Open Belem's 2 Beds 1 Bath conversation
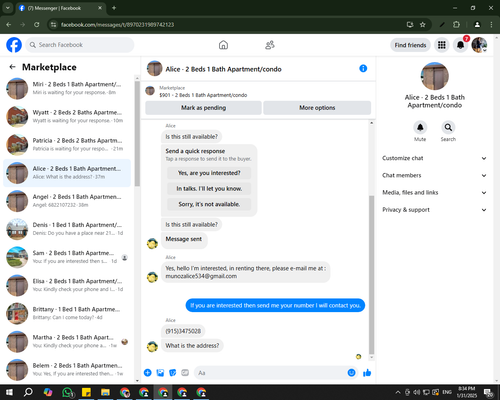This screenshot has height=400, width=500. [67, 370]
